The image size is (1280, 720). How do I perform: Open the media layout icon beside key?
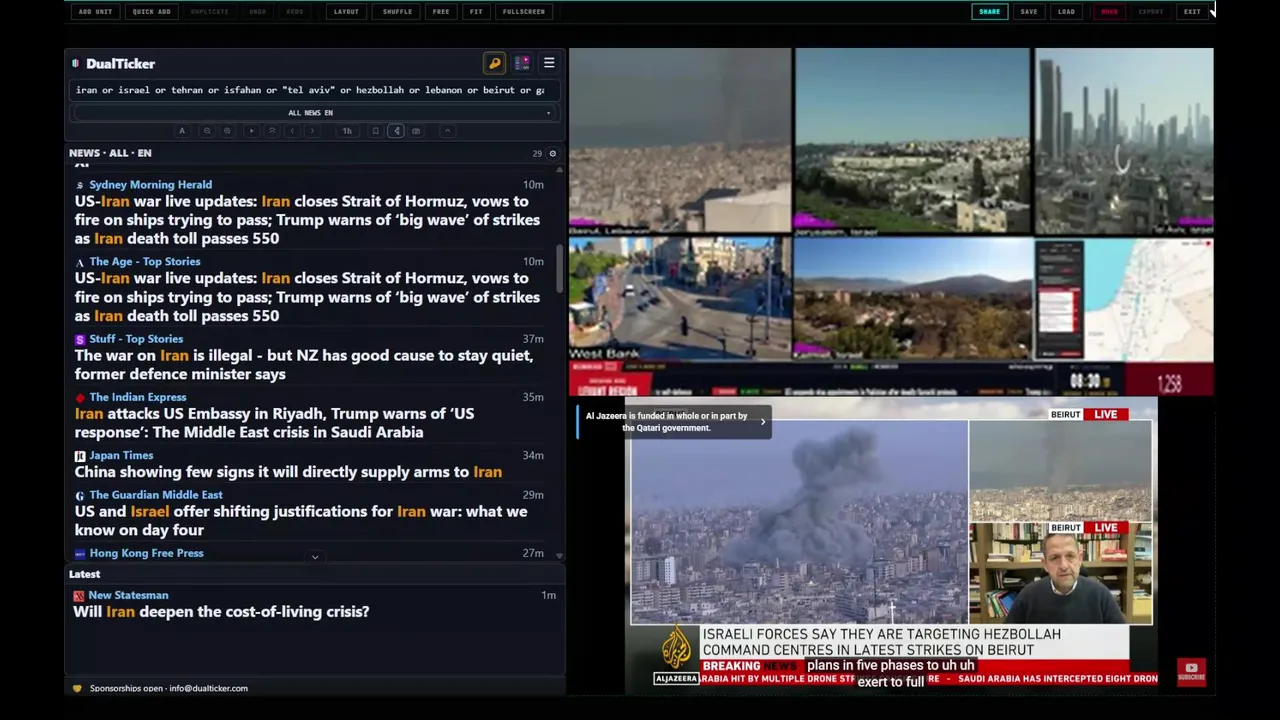click(x=522, y=63)
